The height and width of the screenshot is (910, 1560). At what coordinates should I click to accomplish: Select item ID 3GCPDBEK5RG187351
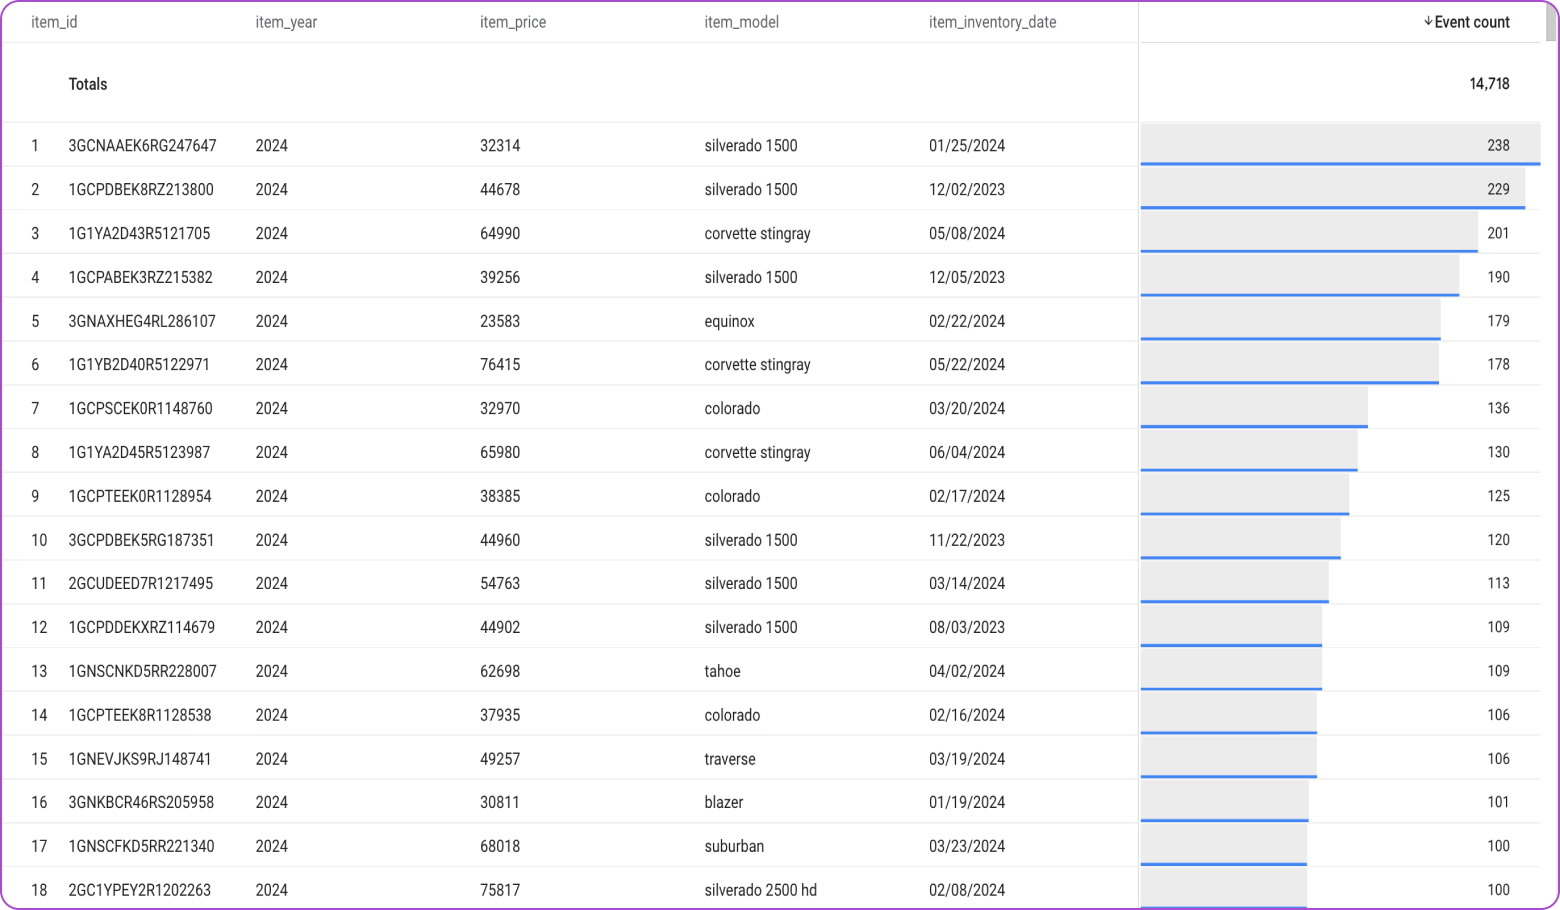[141, 541]
